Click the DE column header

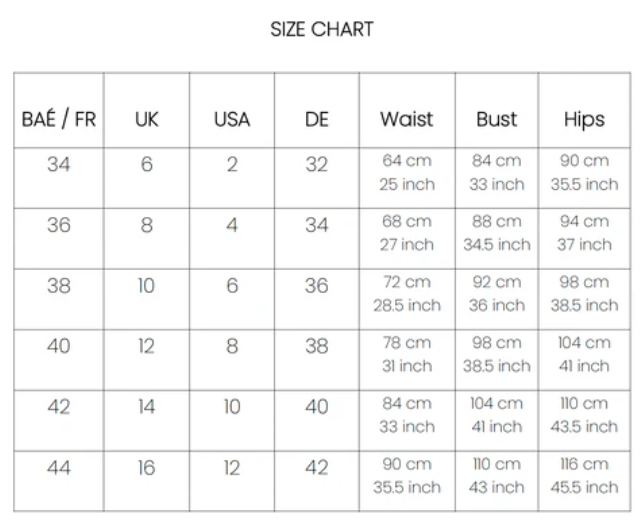tap(316, 119)
